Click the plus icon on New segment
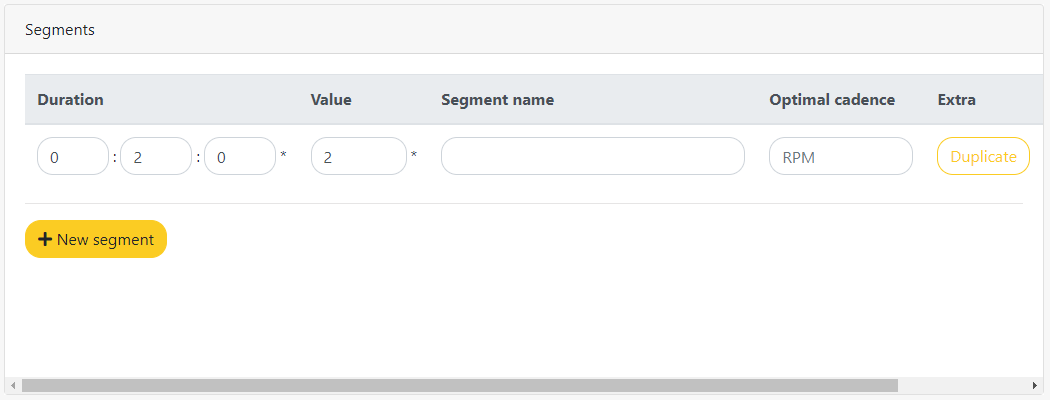 click(45, 239)
